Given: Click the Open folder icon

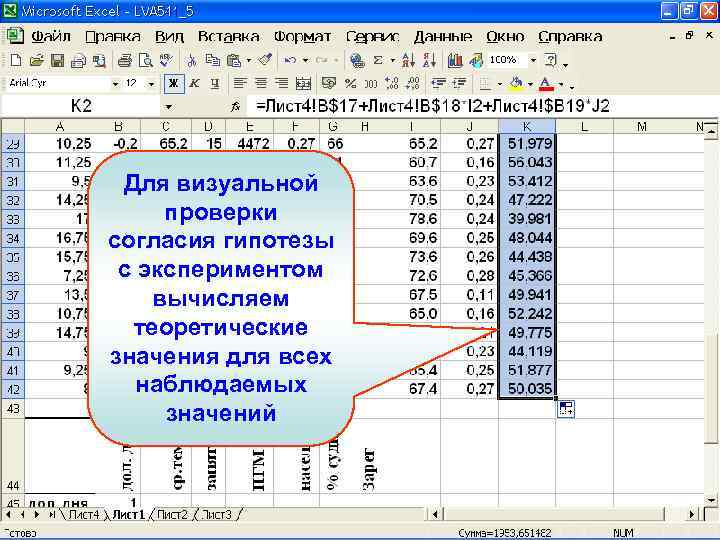Looking at the screenshot, I should [x=36, y=60].
